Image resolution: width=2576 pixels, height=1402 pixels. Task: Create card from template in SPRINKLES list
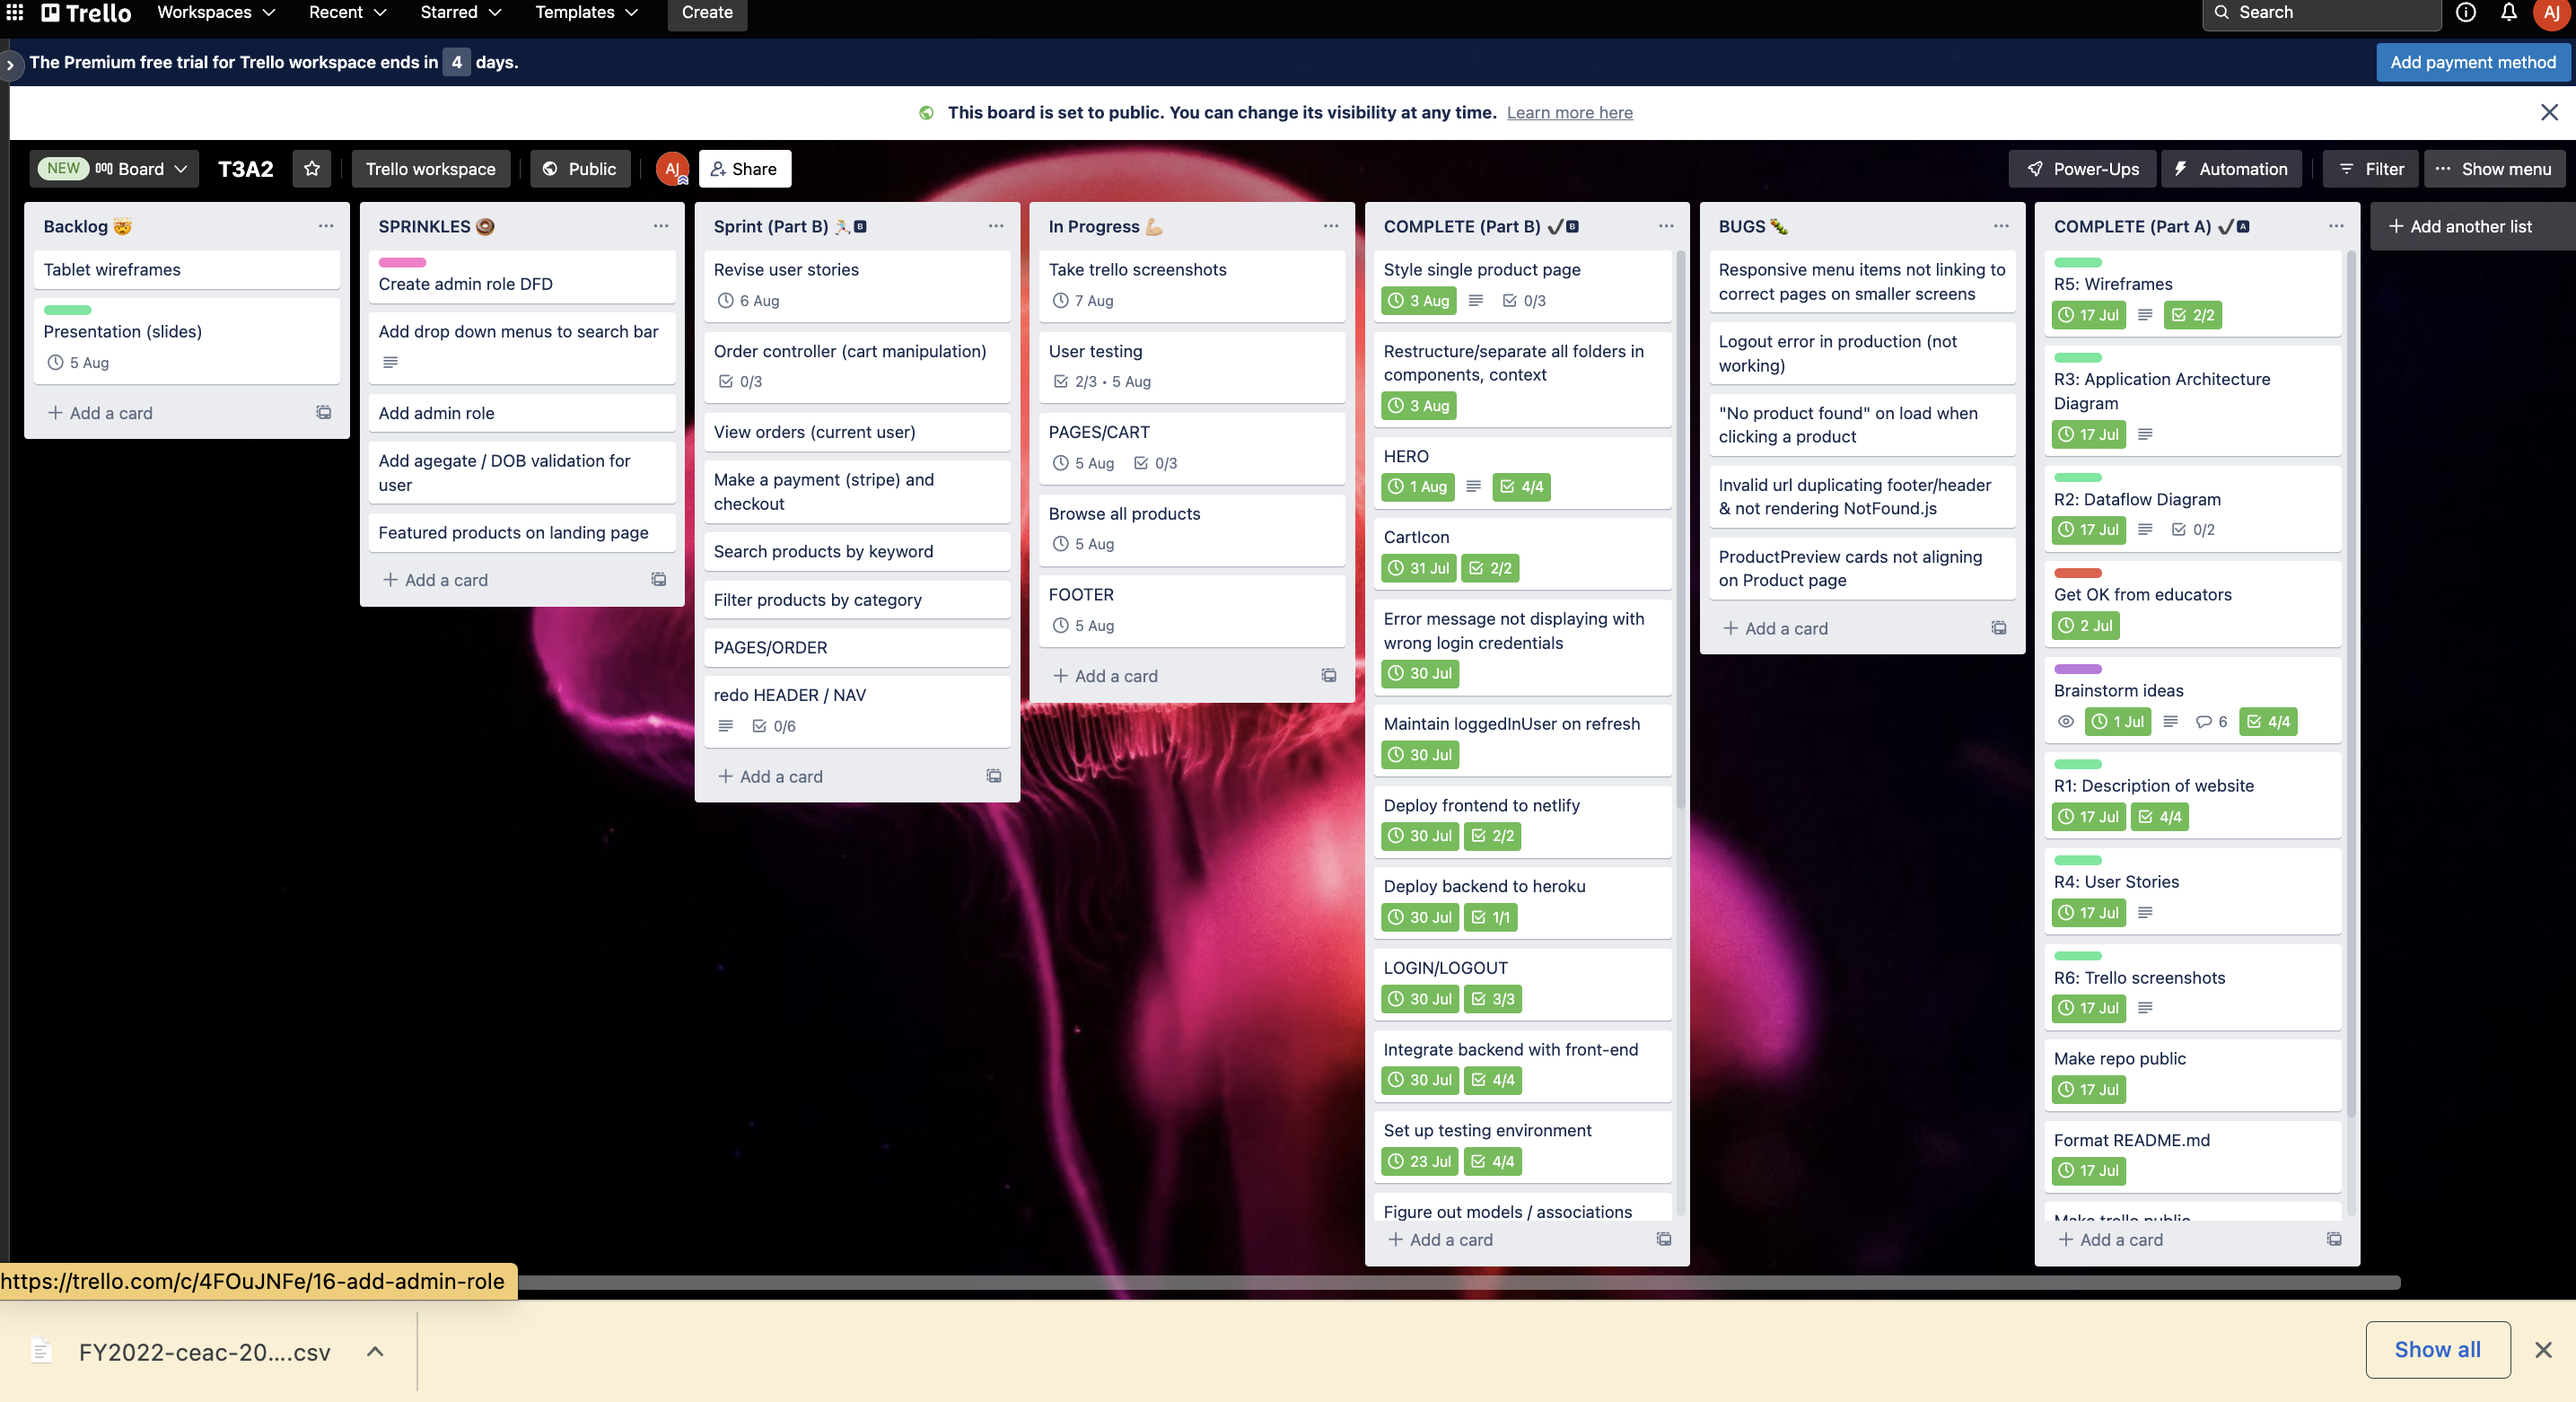click(659, 580)
